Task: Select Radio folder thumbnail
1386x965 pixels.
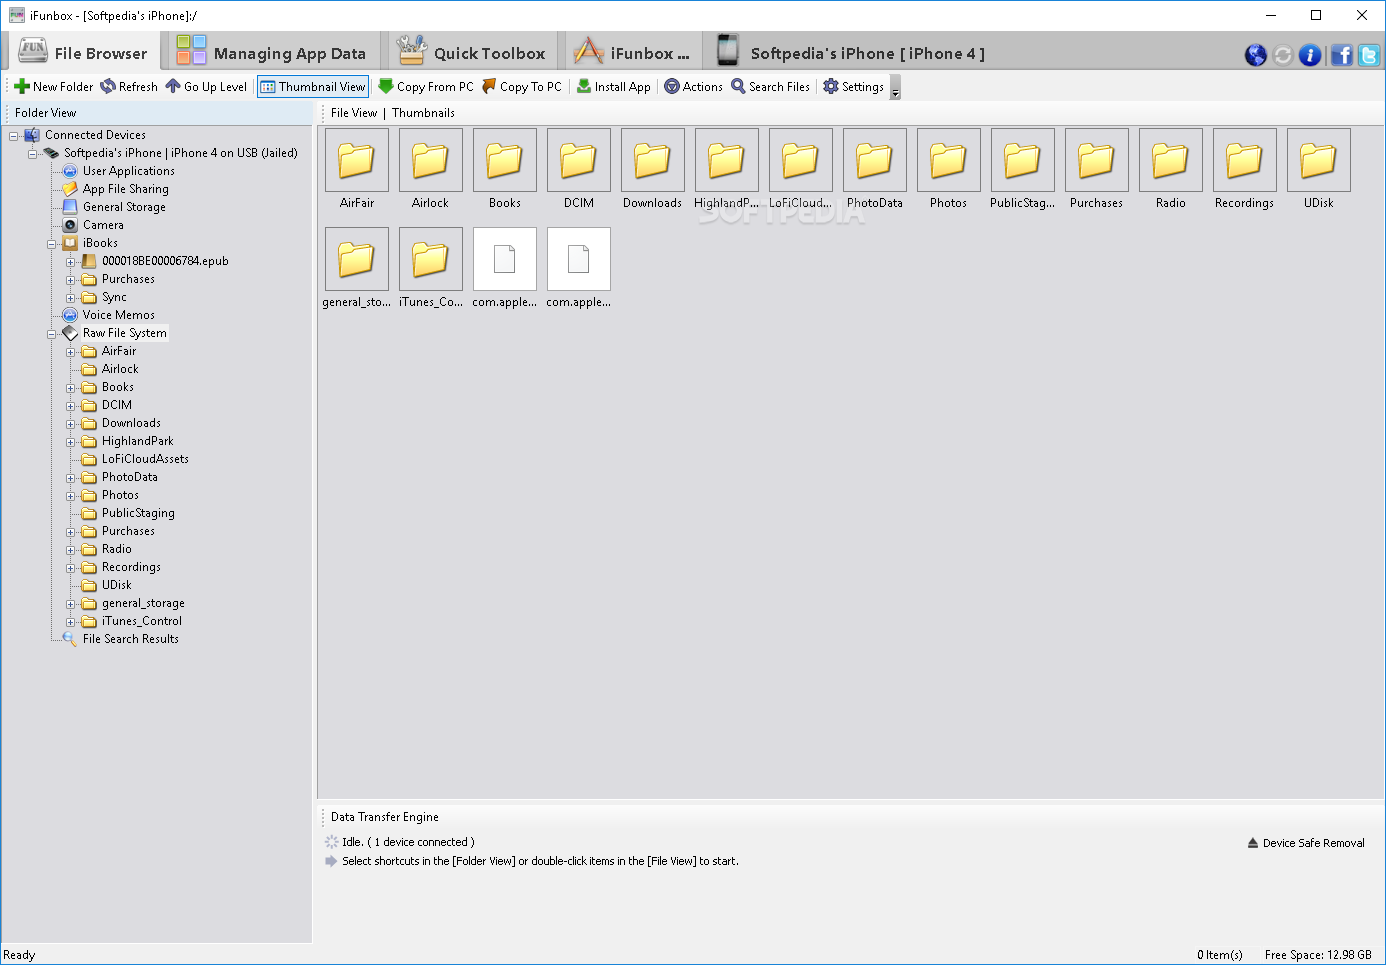Action: (1171, 160)
